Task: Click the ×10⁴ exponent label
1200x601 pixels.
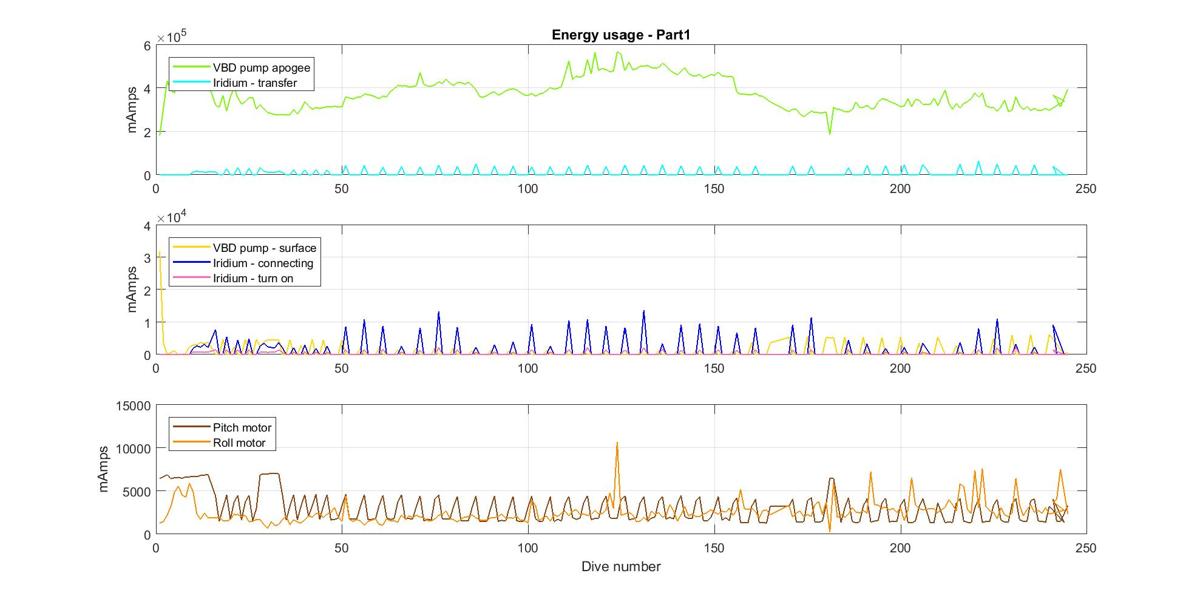Action: point(173,216)
